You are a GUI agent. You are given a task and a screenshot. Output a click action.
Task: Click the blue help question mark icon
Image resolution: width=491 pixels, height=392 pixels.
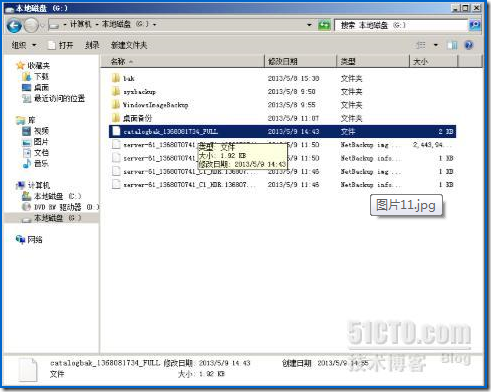click(x=469, y=45)
